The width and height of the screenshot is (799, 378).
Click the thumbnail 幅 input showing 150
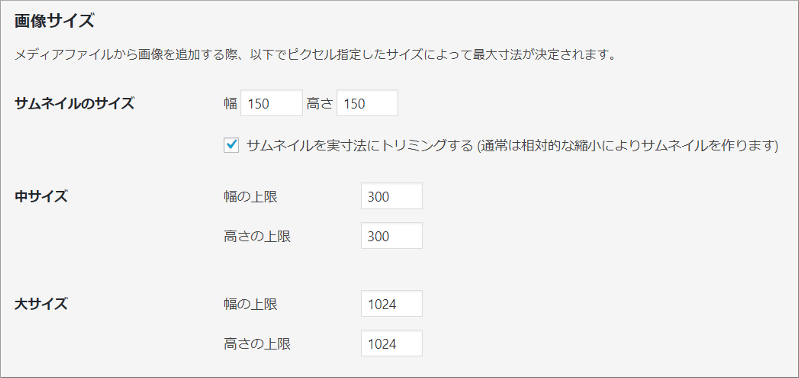(271, 104)
